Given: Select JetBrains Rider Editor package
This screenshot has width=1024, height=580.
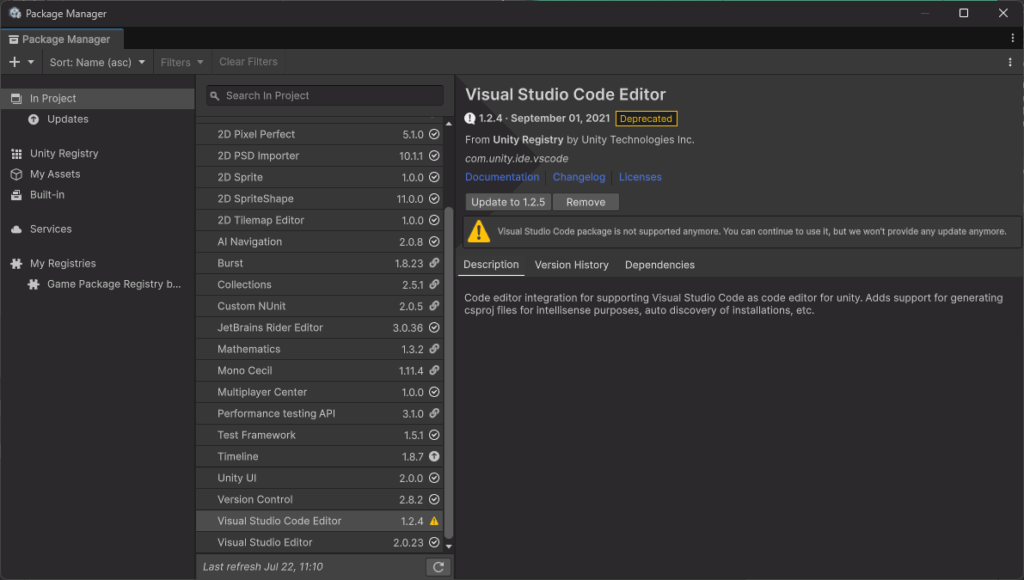Looking at the screenshot, I should [x=320, y=327].
